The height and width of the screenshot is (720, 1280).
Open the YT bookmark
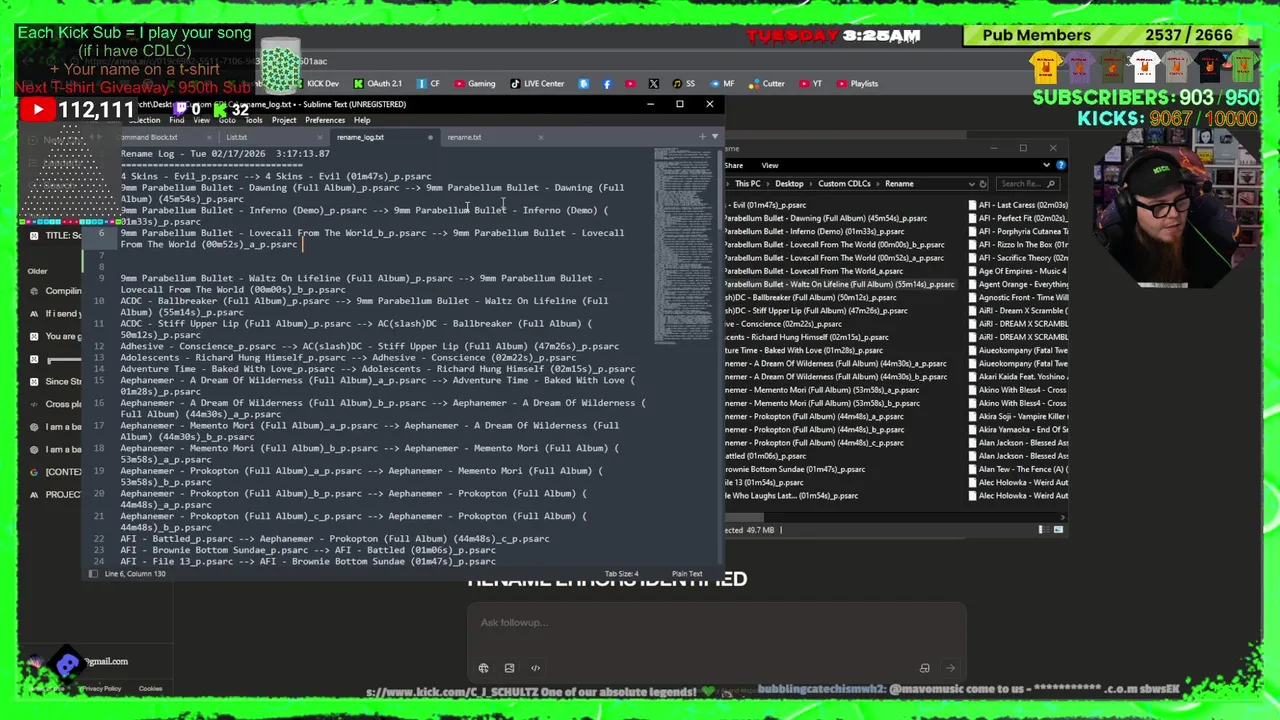810,84
